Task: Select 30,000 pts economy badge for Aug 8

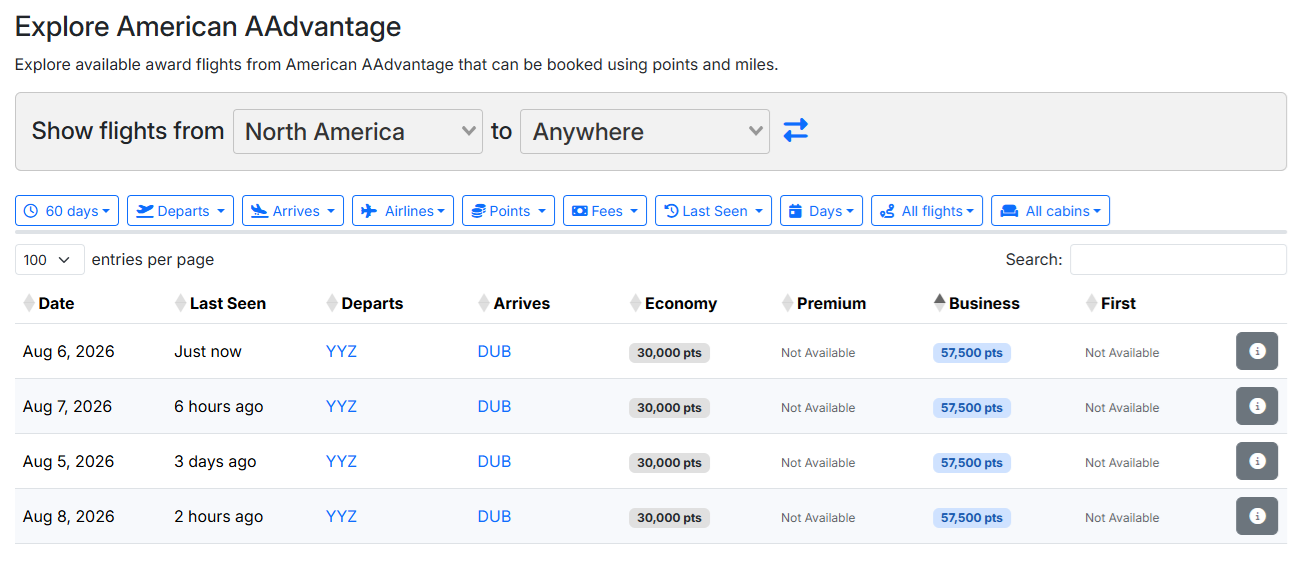Action: [669, 518]
